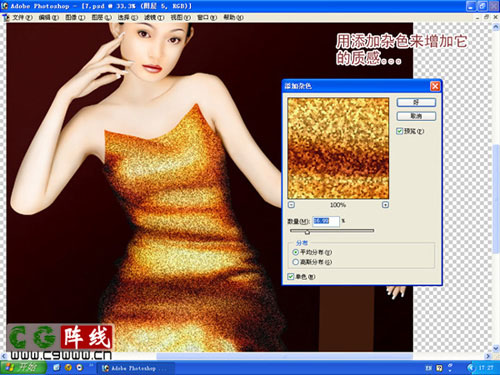The width and height of the screenshot is (500, 375).
Task: Click the EN language indicator in tray
Action: pyautogui.click(x=428, y=368)
